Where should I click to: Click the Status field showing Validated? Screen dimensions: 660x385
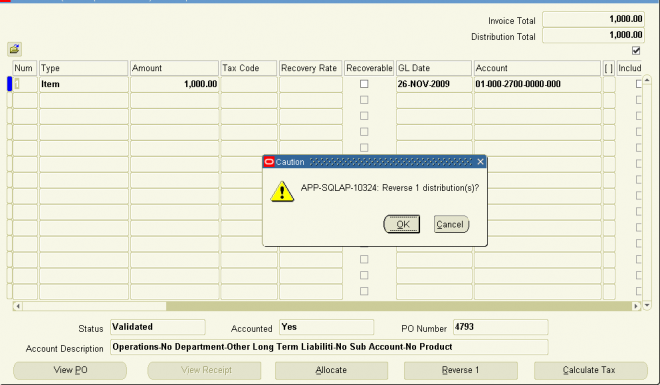[x=158, y=327]
